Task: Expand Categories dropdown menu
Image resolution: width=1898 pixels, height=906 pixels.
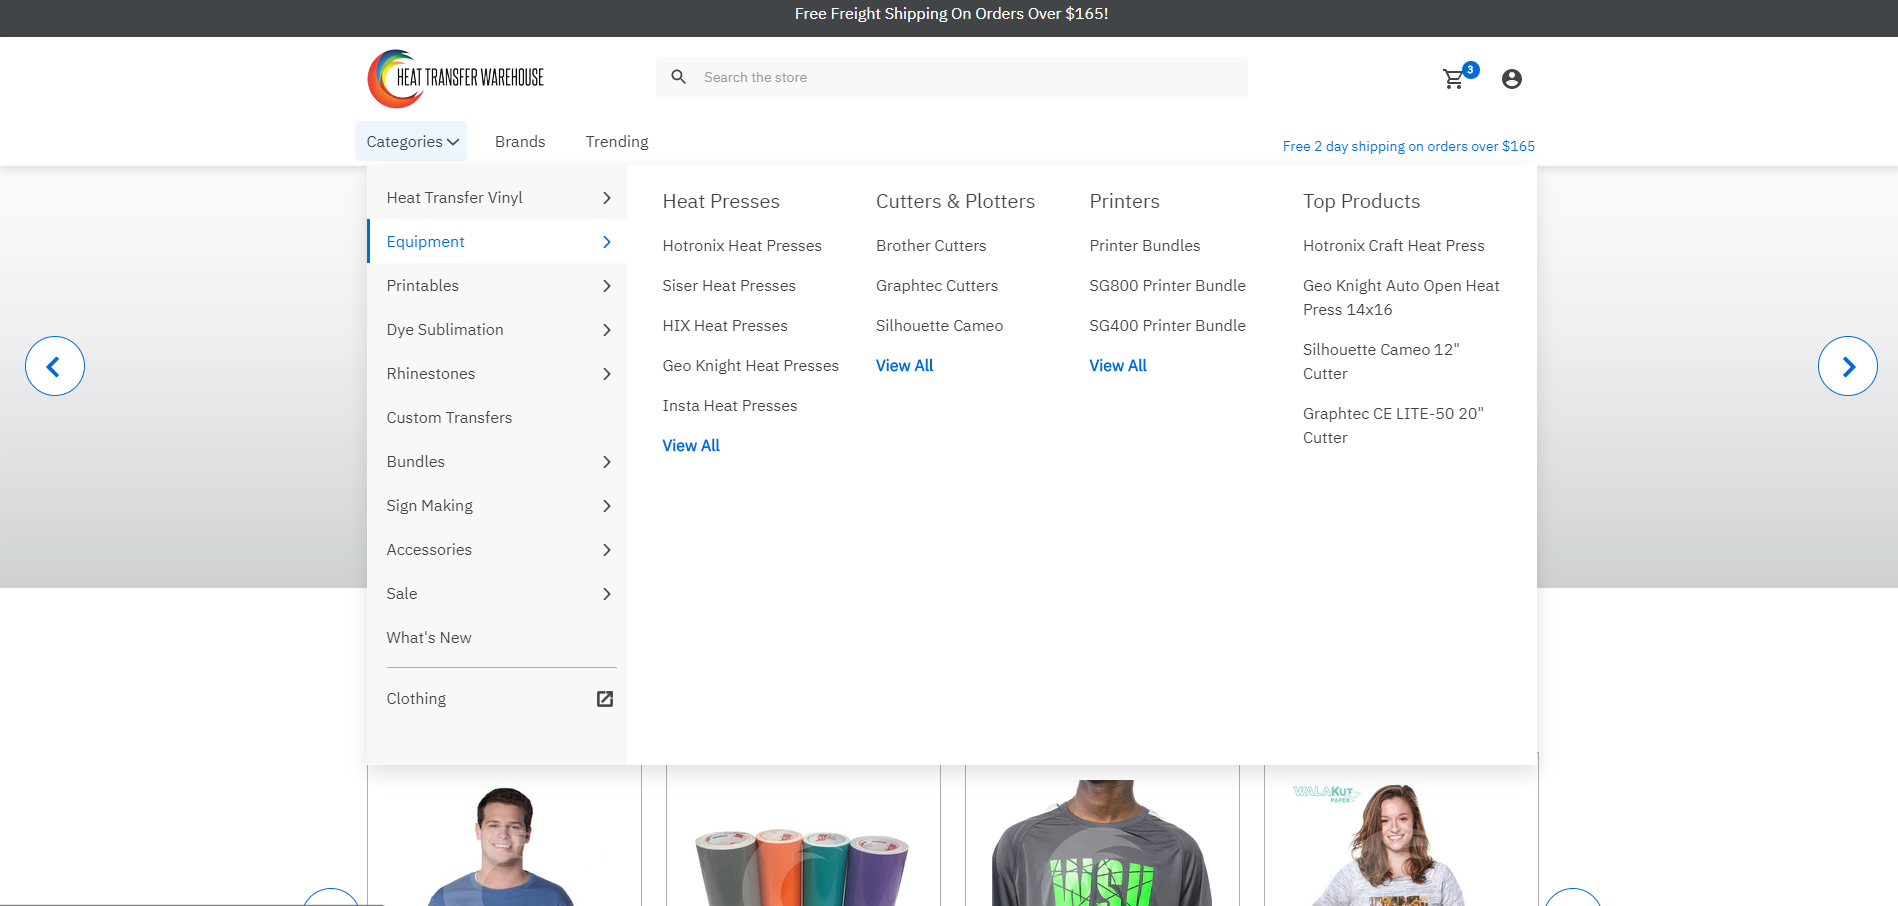Action: pyautogui.click(x=412, y=142)
